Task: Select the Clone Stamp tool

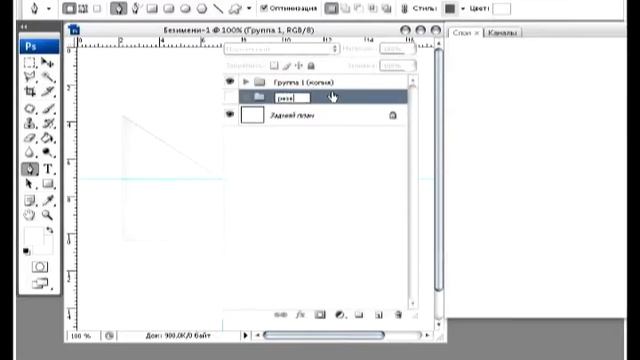Action: click(x=29, y=123)
